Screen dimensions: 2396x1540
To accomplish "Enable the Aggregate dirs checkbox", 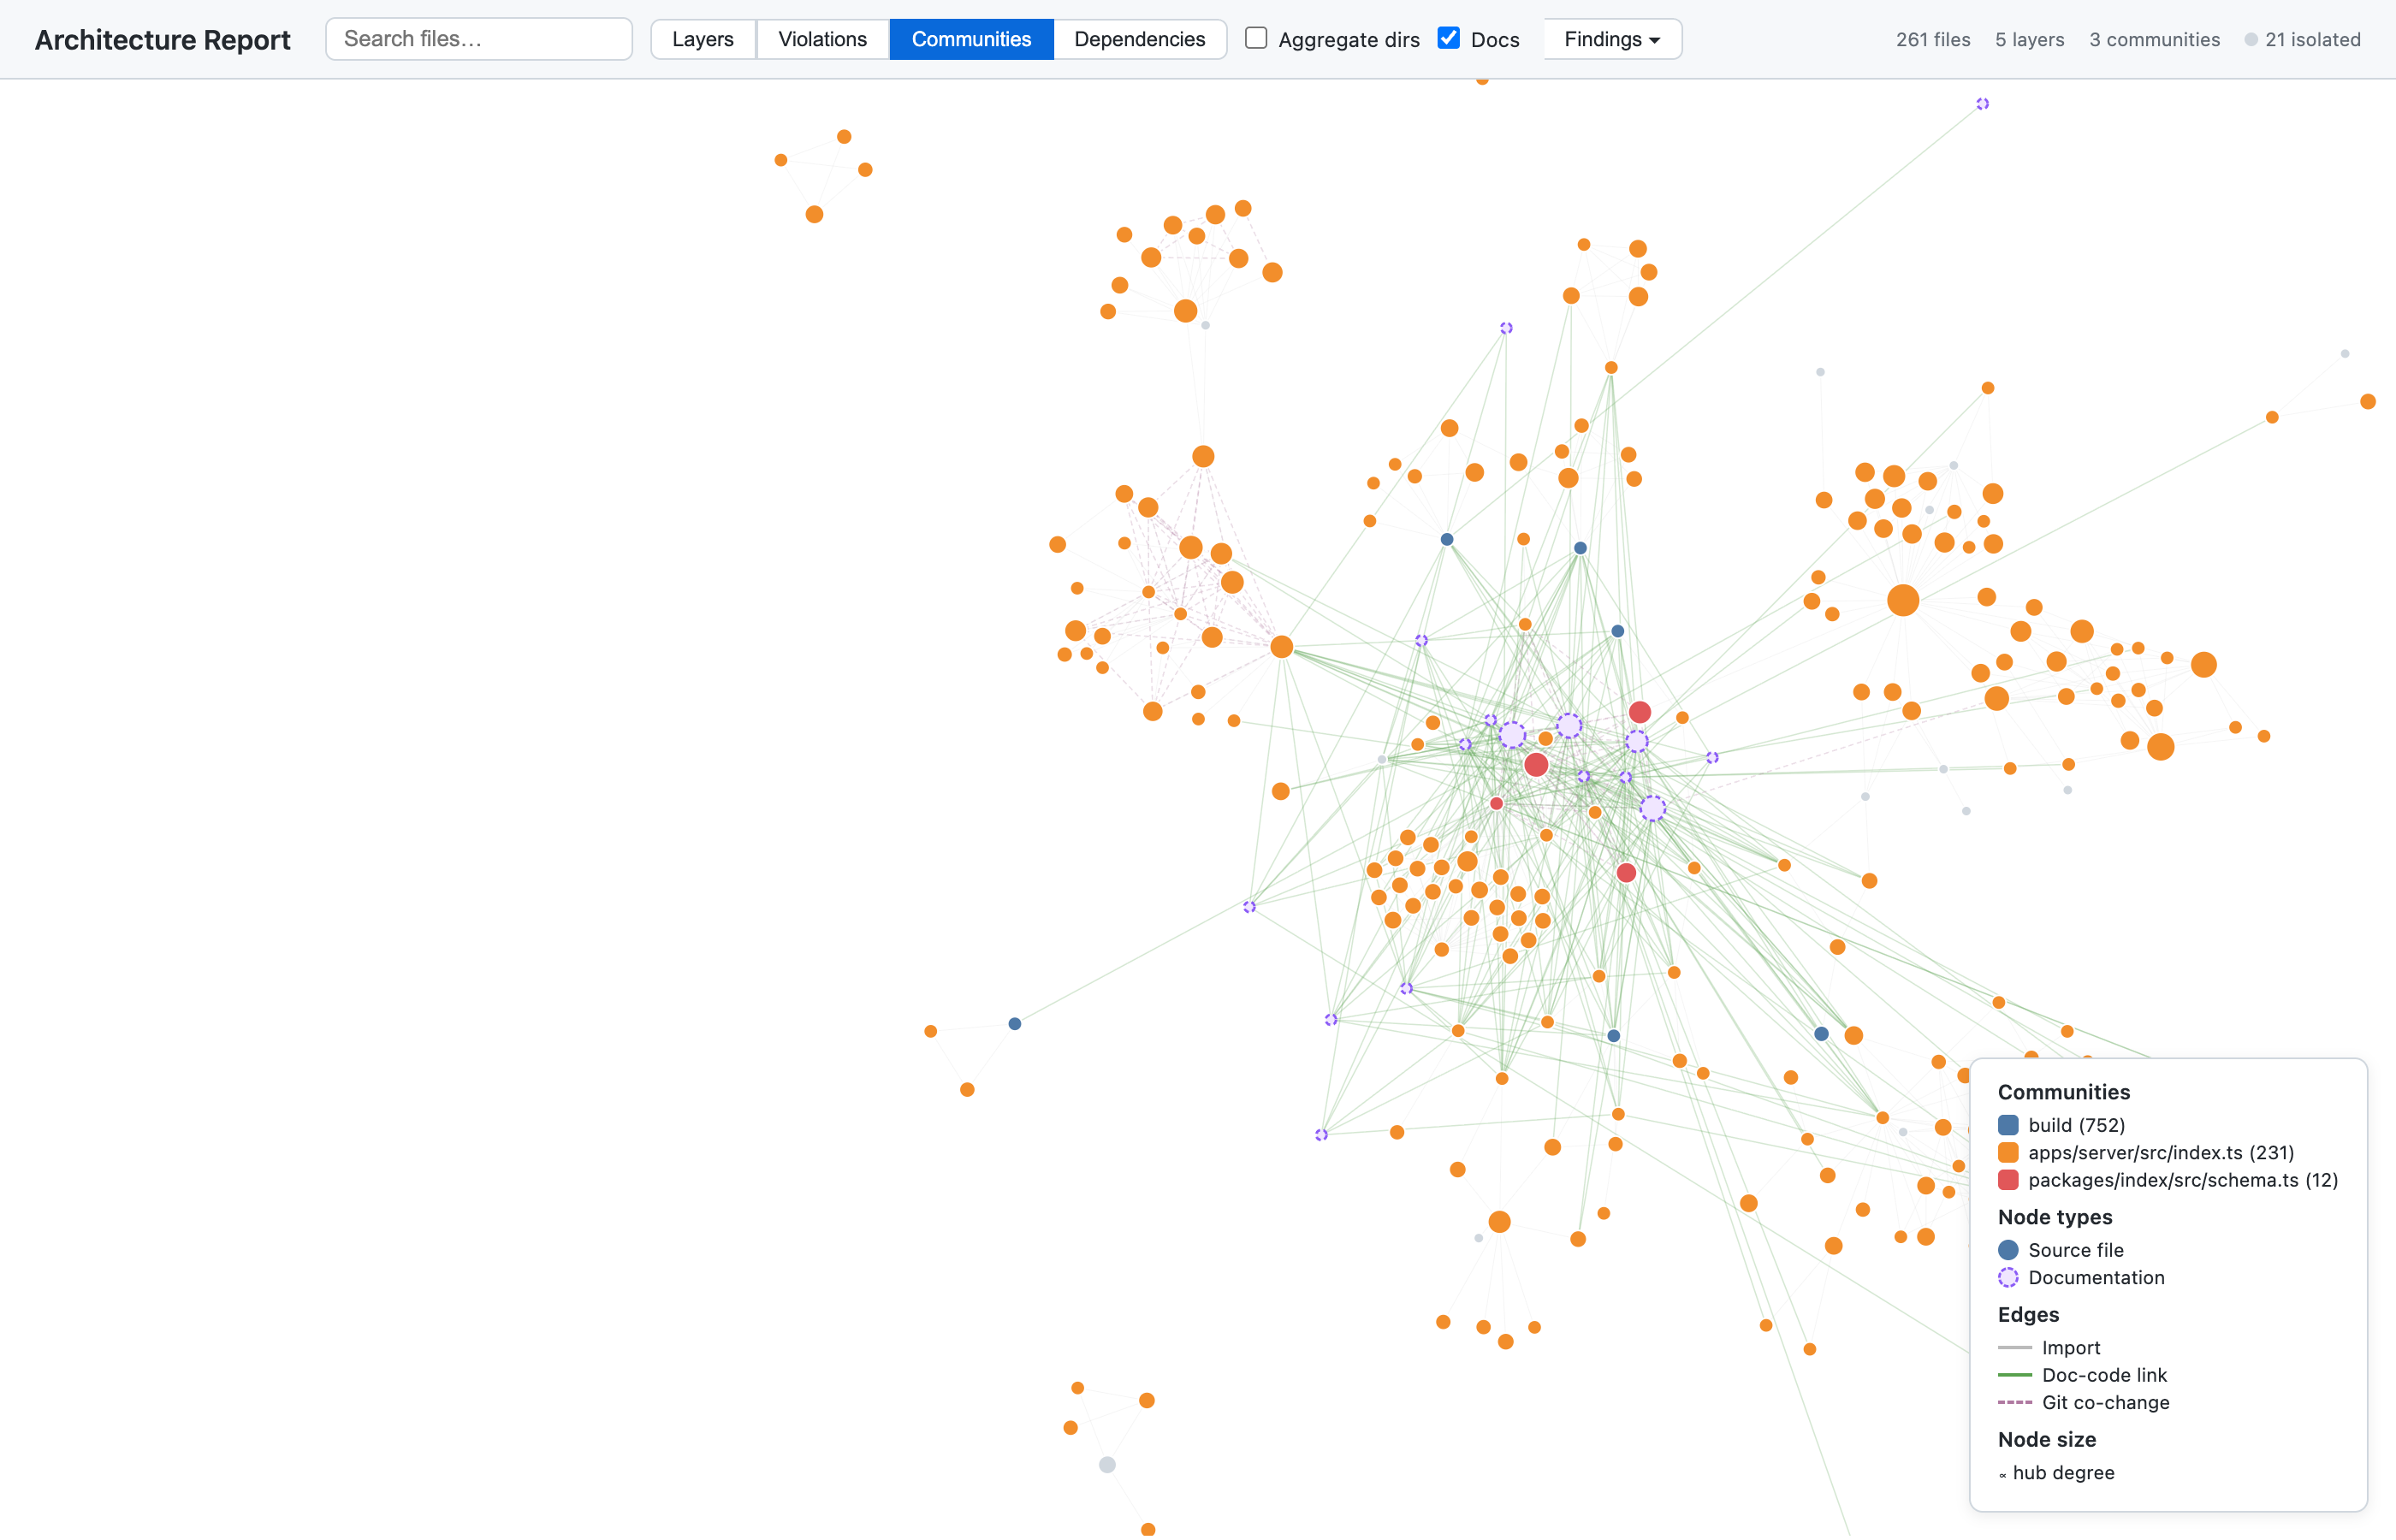I will click(x=1256, y=38).
